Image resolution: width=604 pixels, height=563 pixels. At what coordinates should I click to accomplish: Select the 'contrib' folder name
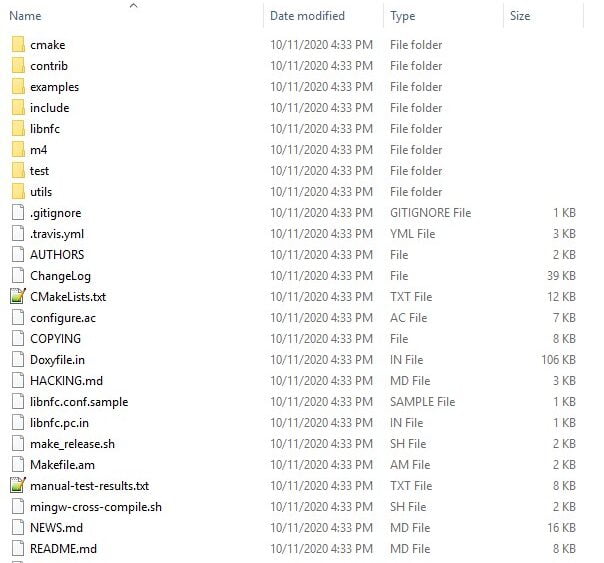click(49, 66)
